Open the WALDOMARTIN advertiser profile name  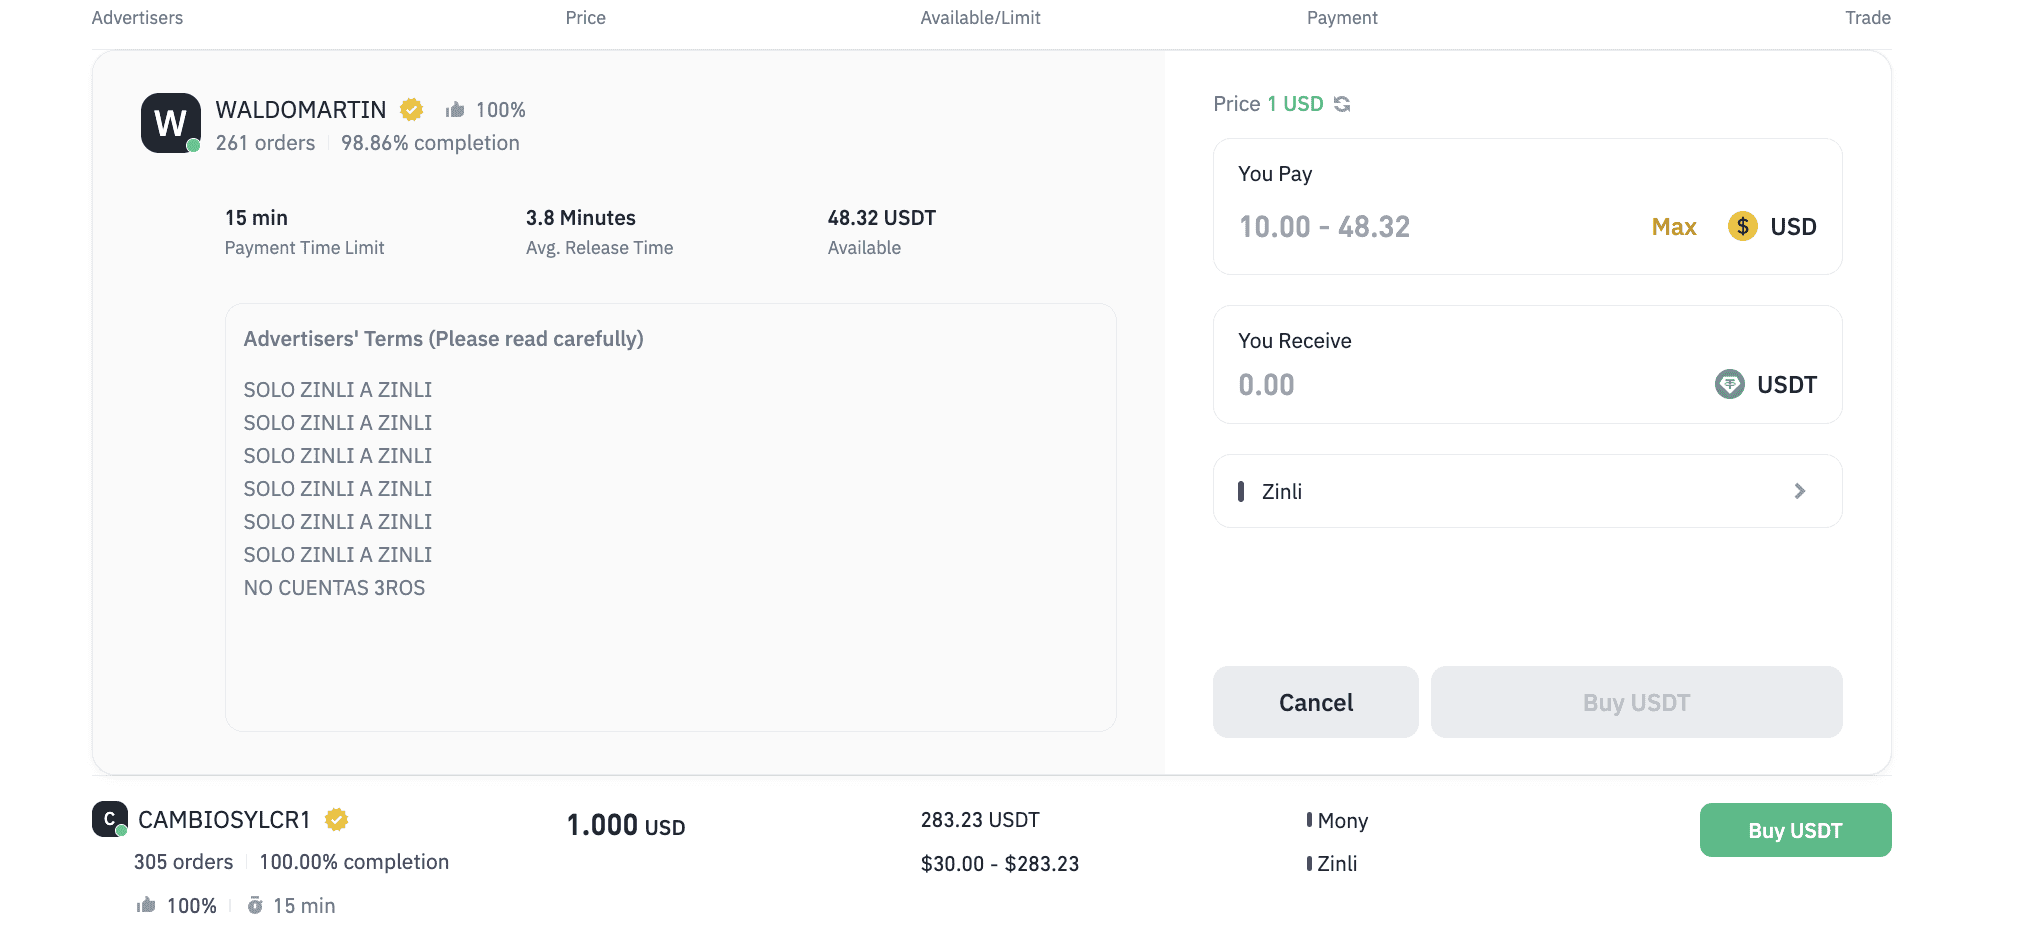(x=301, y=110)
